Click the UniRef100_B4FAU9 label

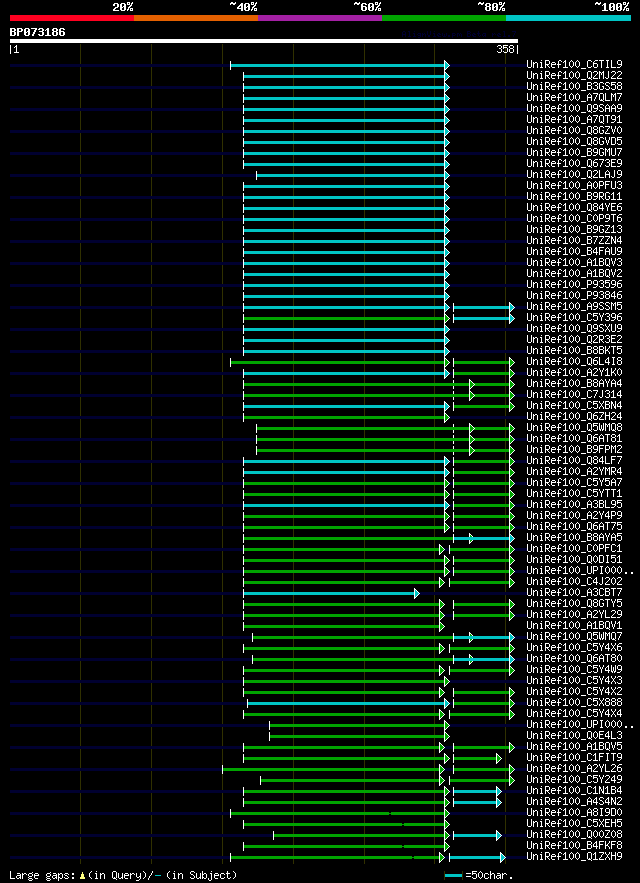click(x=574, y=252)
